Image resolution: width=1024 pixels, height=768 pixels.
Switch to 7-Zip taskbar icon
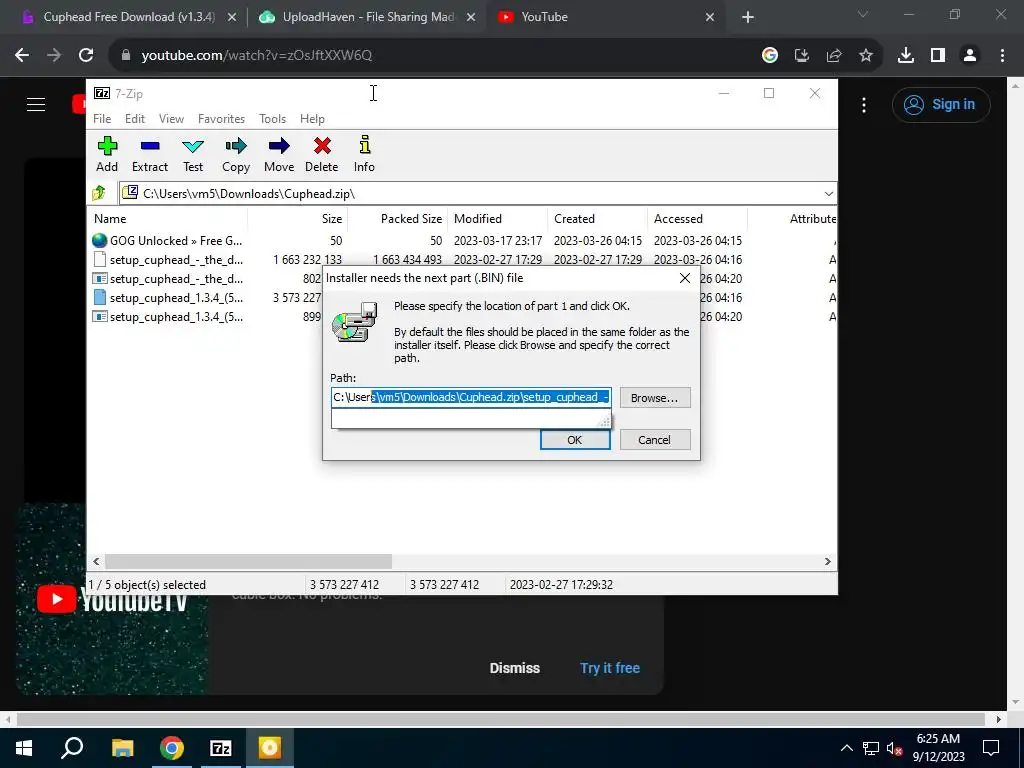pyautogui.click(x=221, y=748)
